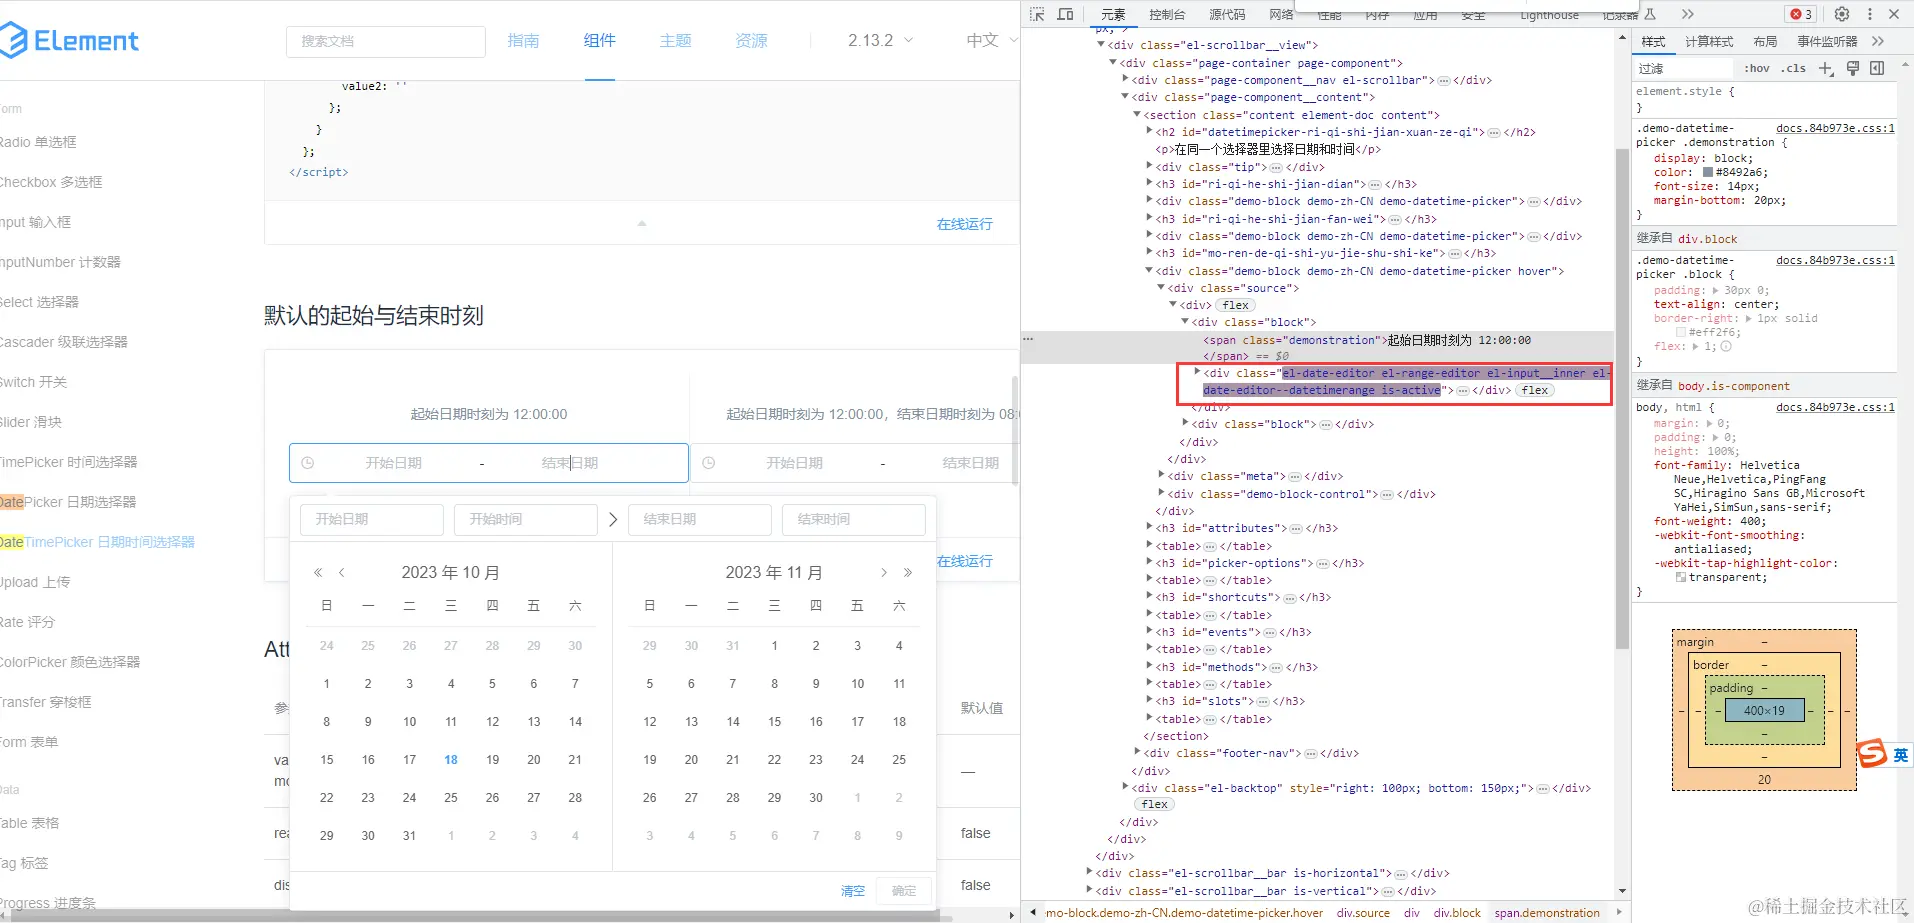This screenshot has width=1914, height=923.
Task: Go to next year in right calendar
Action: pyautogui.click(x=908, y=573)
